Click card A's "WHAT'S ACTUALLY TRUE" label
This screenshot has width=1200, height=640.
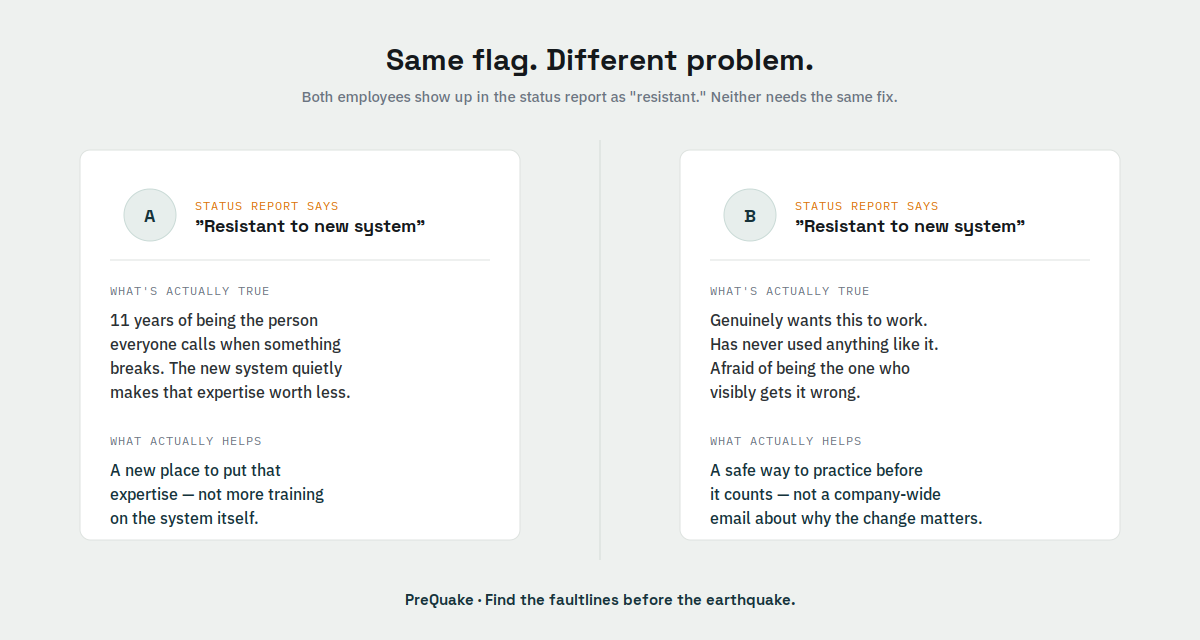(x=190, y=291)
